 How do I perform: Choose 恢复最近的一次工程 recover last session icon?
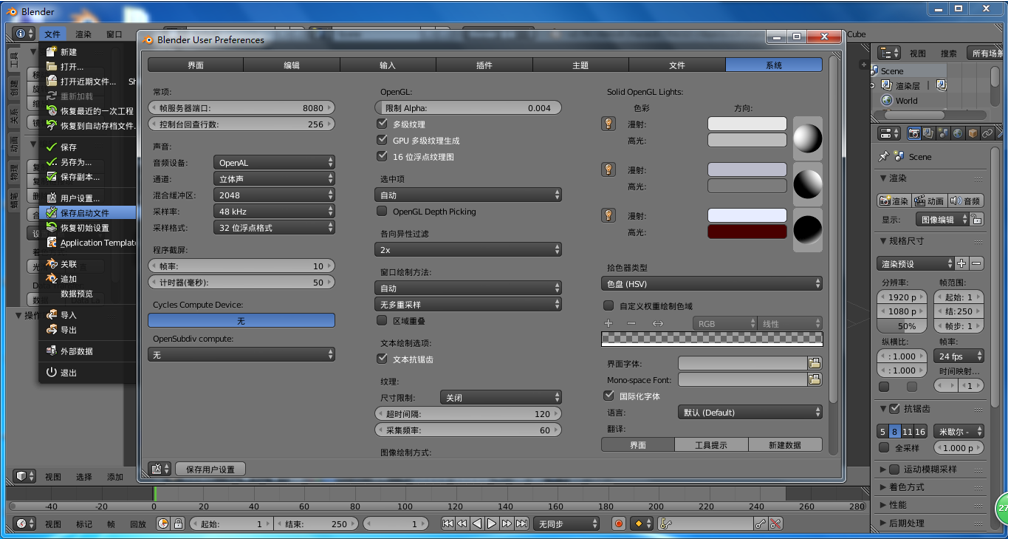(51, 111)
